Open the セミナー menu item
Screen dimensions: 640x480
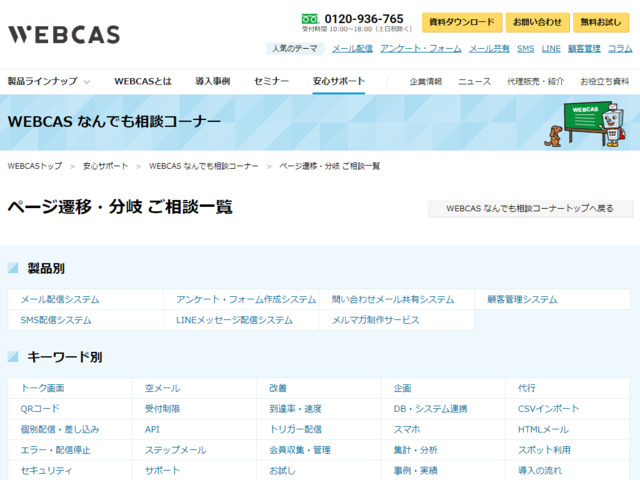[x=271, y=81]
